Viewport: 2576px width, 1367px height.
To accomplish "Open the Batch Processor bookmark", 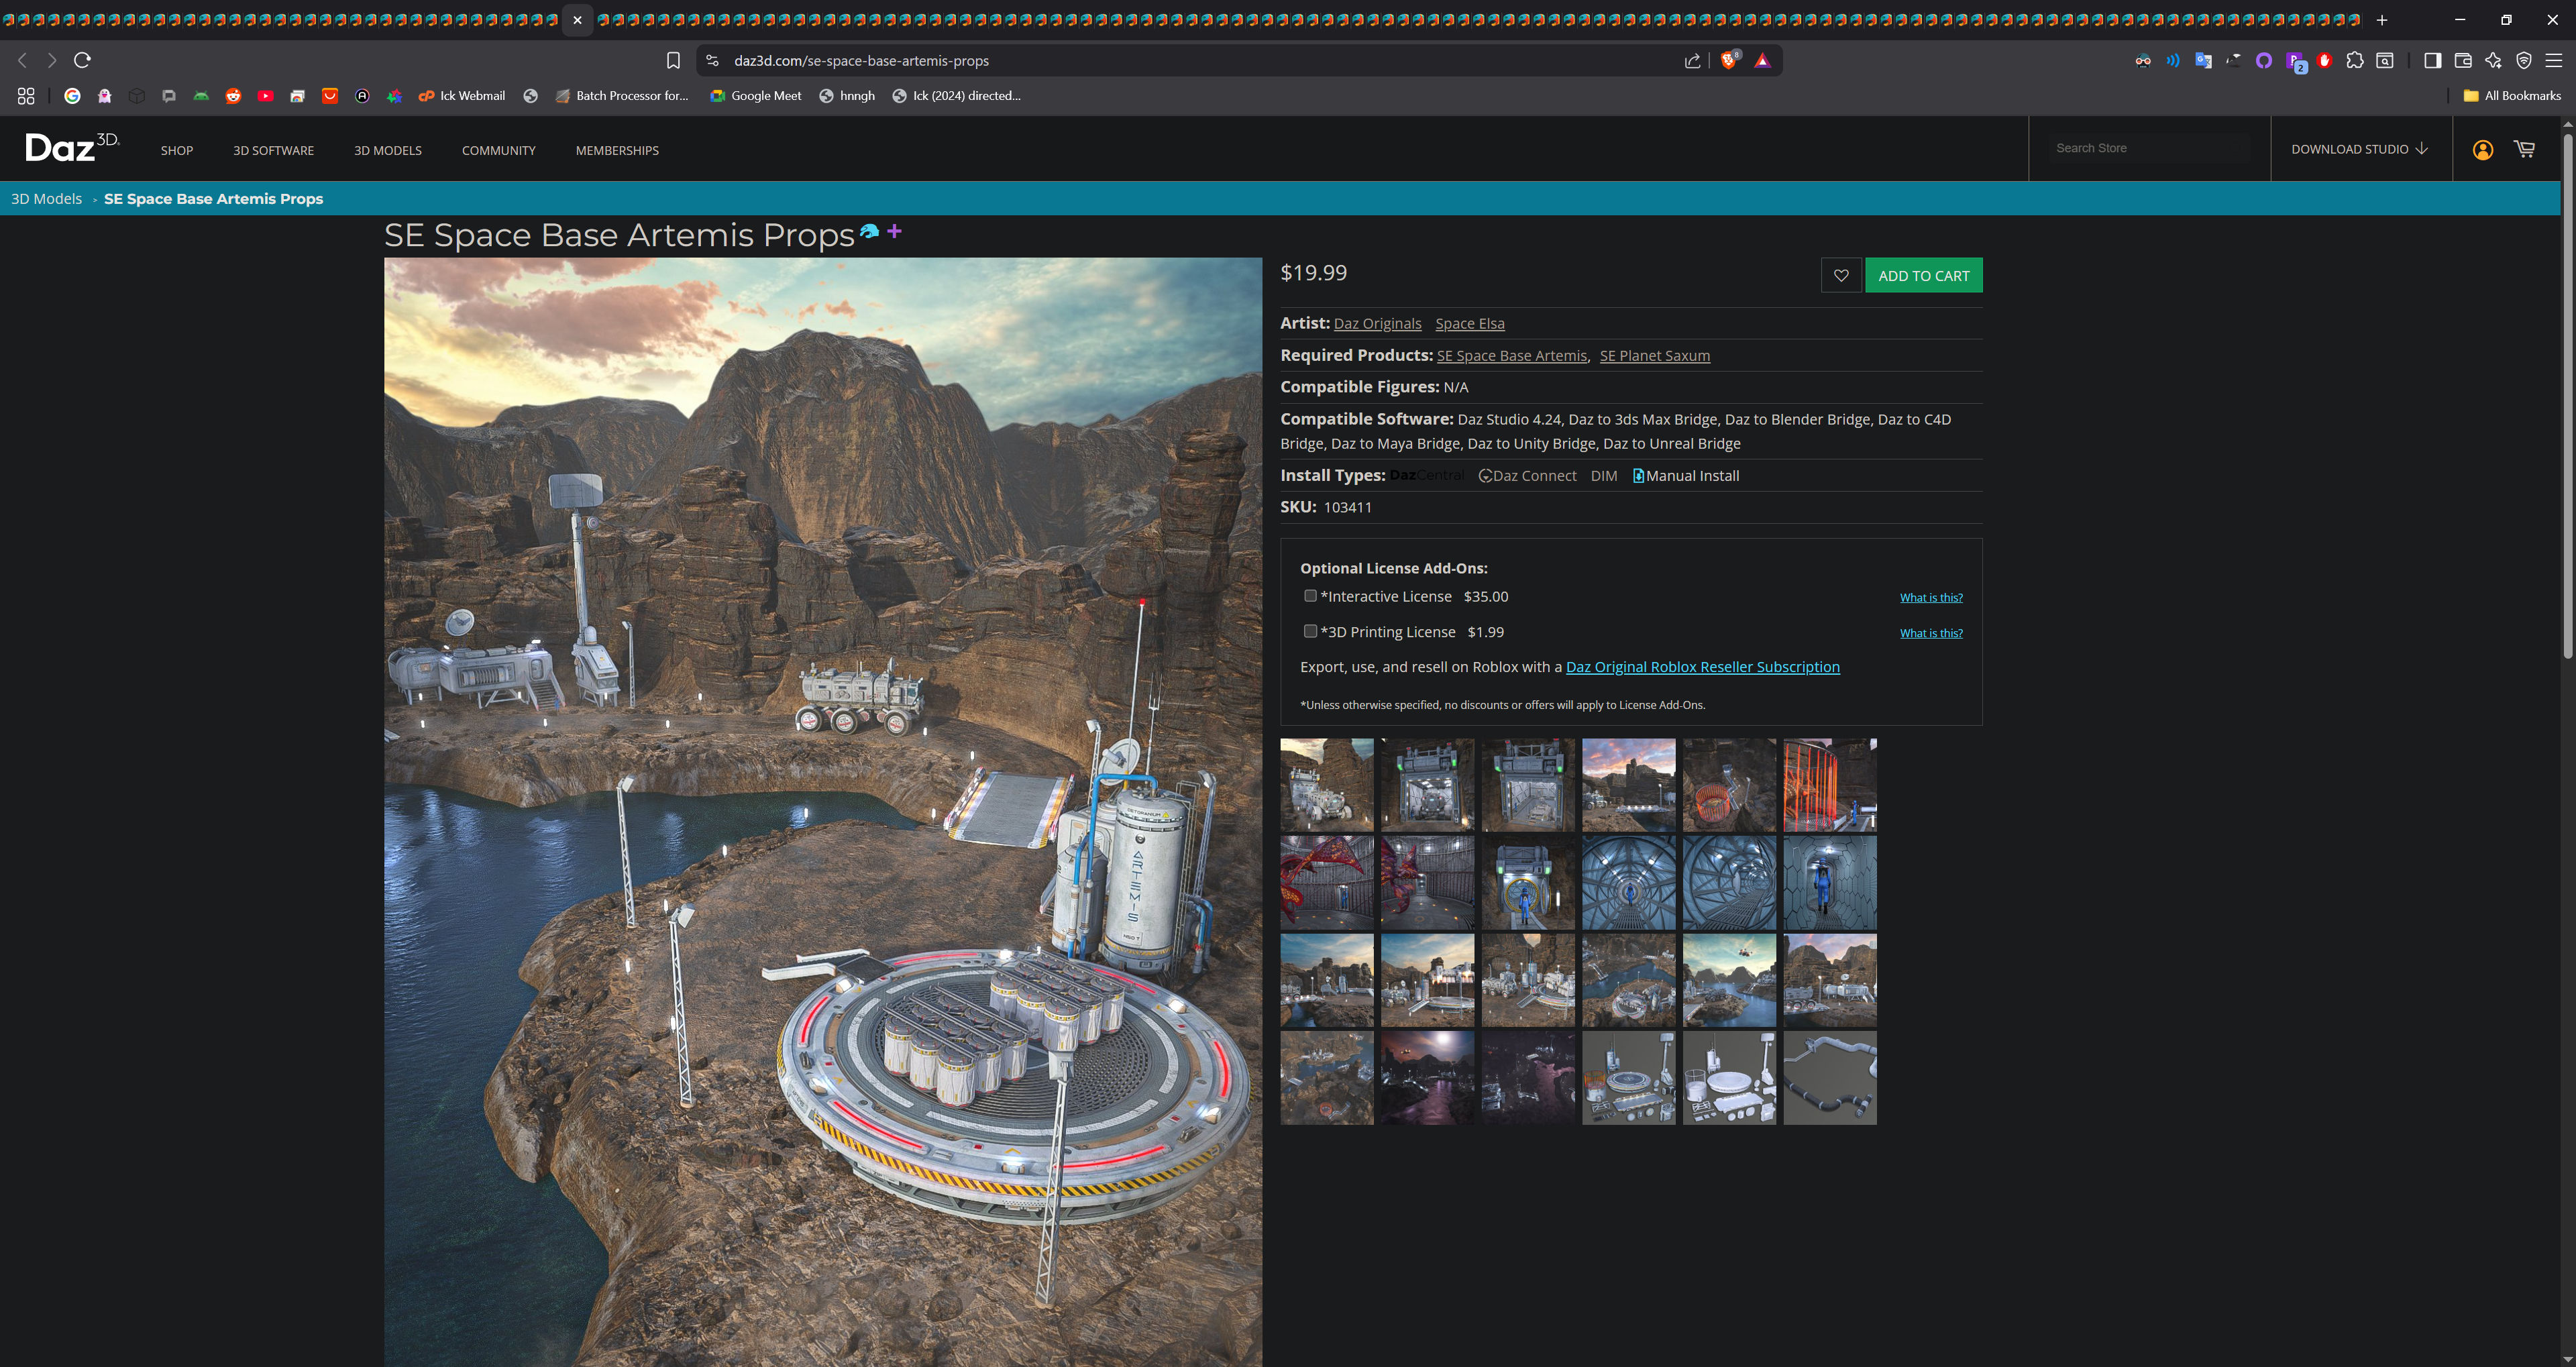I will click(x=622, y=96).
